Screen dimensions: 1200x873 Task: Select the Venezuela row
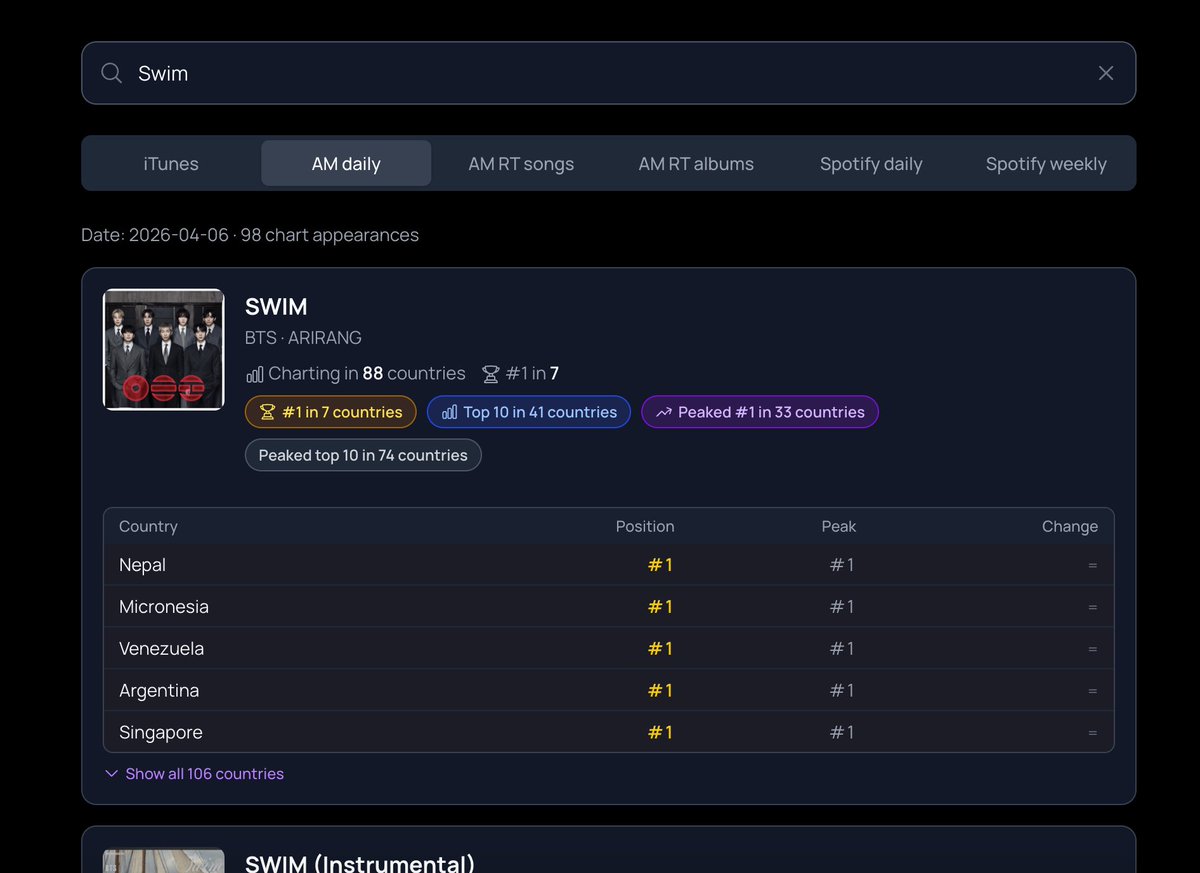coord(609,649)
